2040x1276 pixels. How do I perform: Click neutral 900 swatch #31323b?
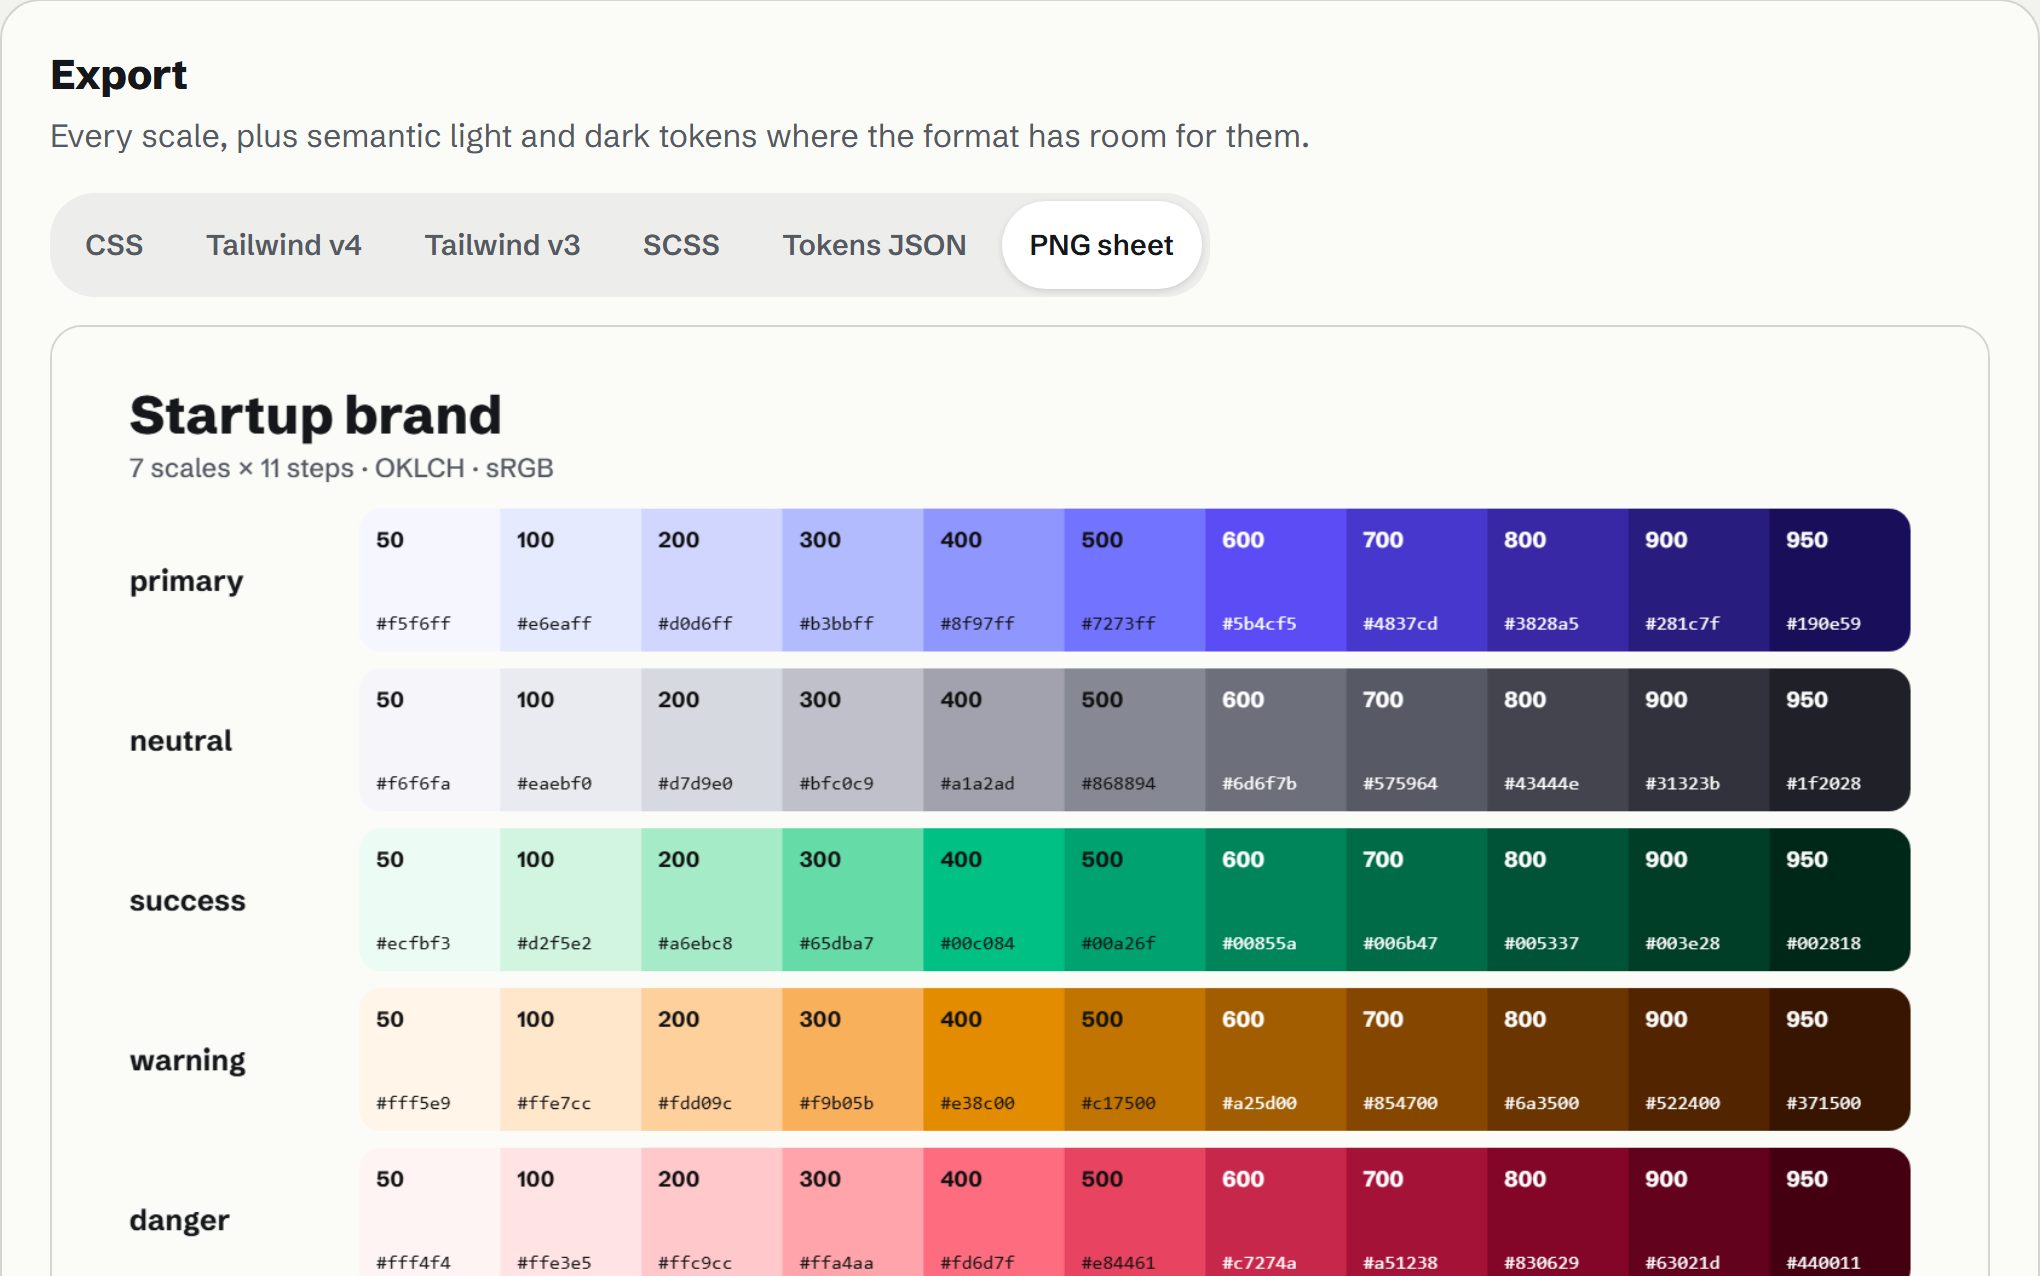click(x=1699, y=740)
